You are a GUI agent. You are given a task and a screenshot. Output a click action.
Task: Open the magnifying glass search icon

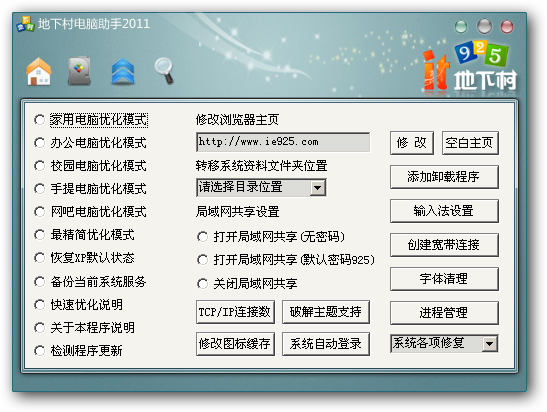click(x=164, y=71)
